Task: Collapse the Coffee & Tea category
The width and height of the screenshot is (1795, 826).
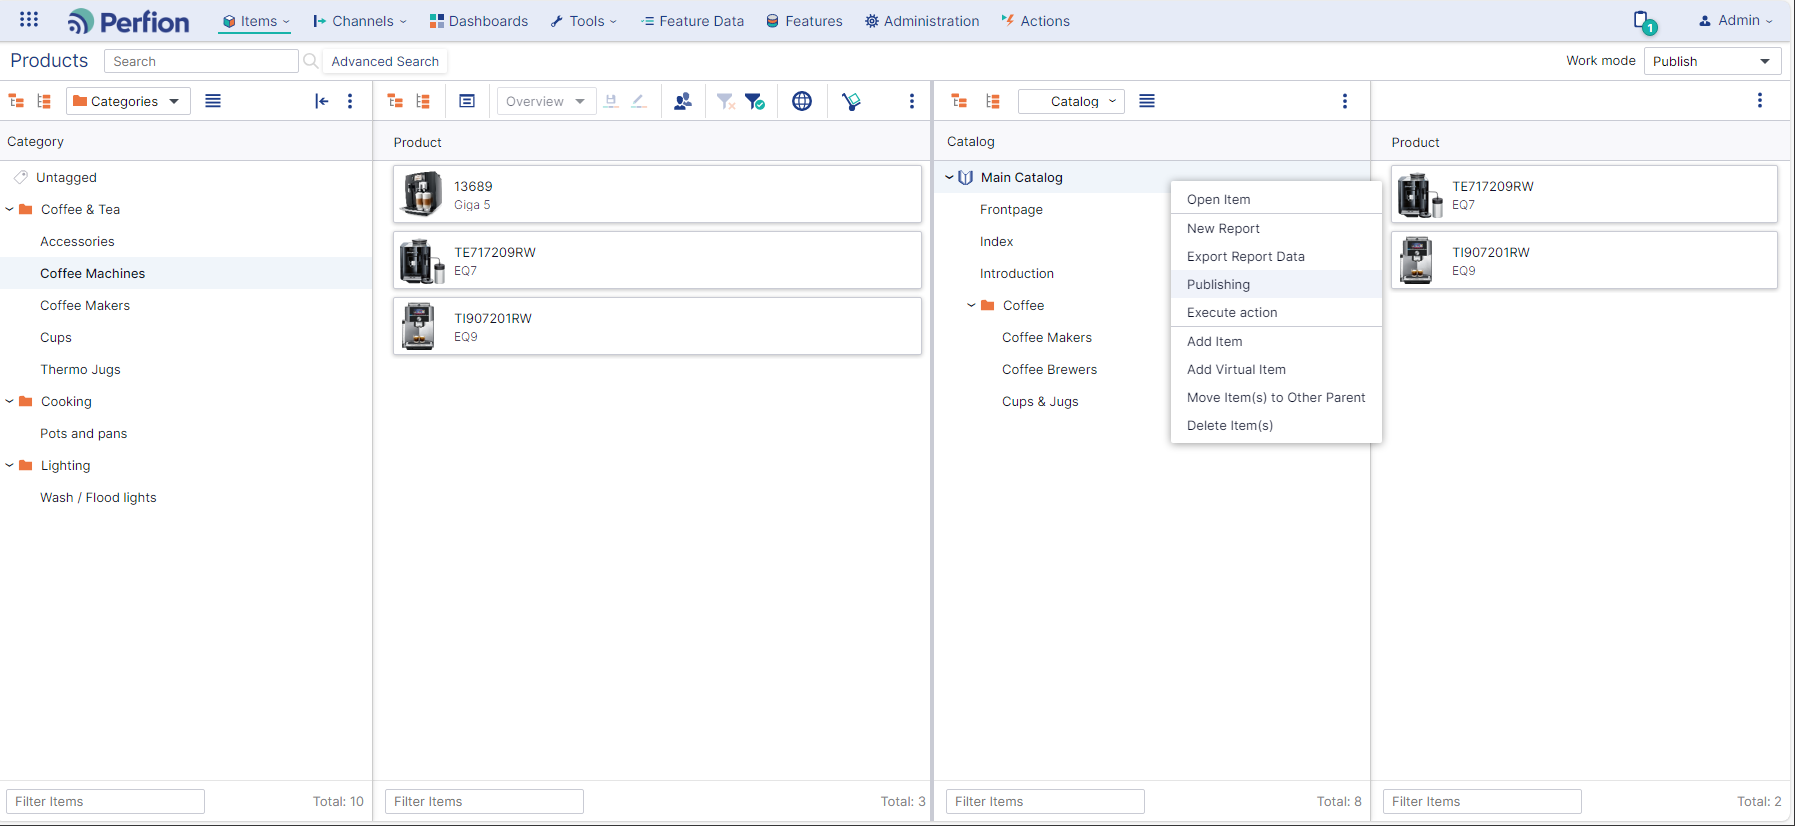Action: click(9, 209)
